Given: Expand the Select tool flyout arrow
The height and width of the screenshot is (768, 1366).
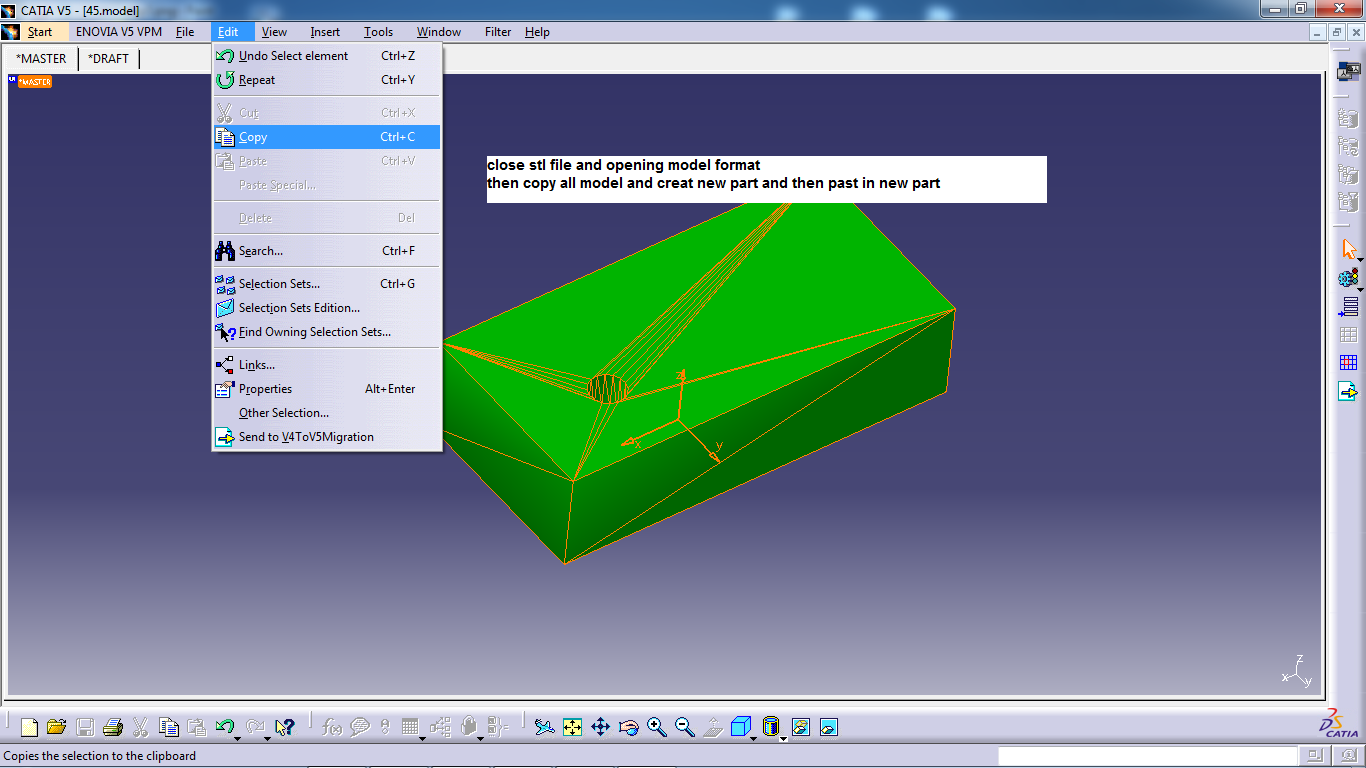Looking at the screenshot, I should click(1360, 260).
